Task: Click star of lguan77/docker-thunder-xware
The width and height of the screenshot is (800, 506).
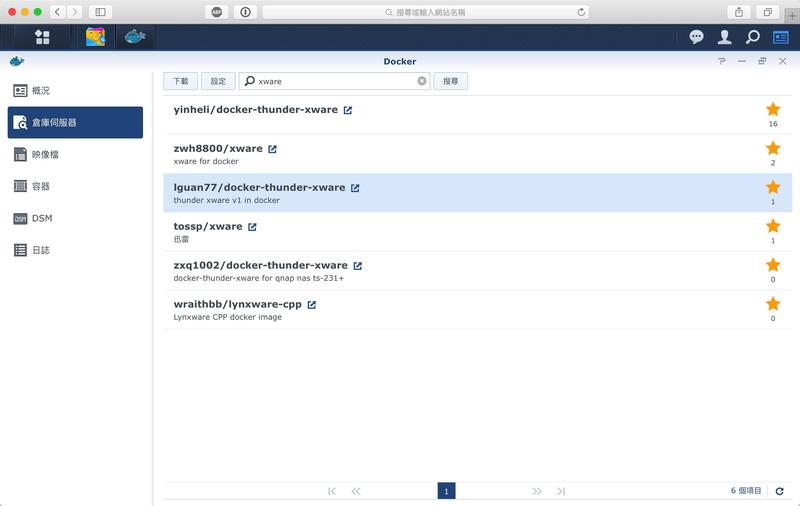Action: click(x=773, y=187)
